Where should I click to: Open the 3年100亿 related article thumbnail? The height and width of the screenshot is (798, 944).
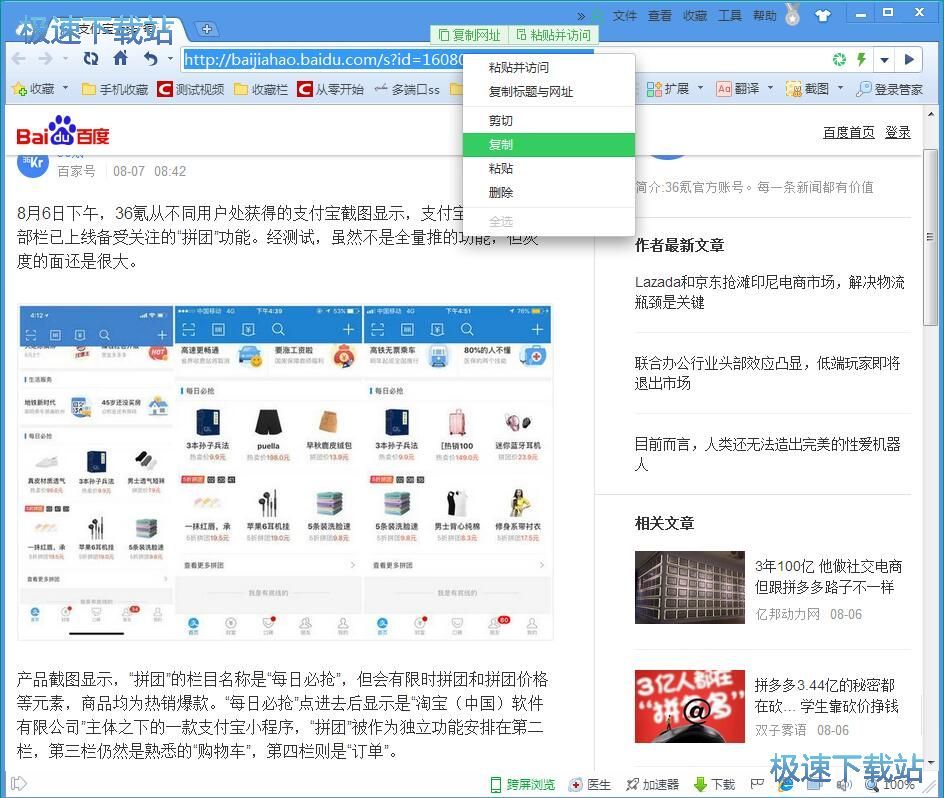690,587
